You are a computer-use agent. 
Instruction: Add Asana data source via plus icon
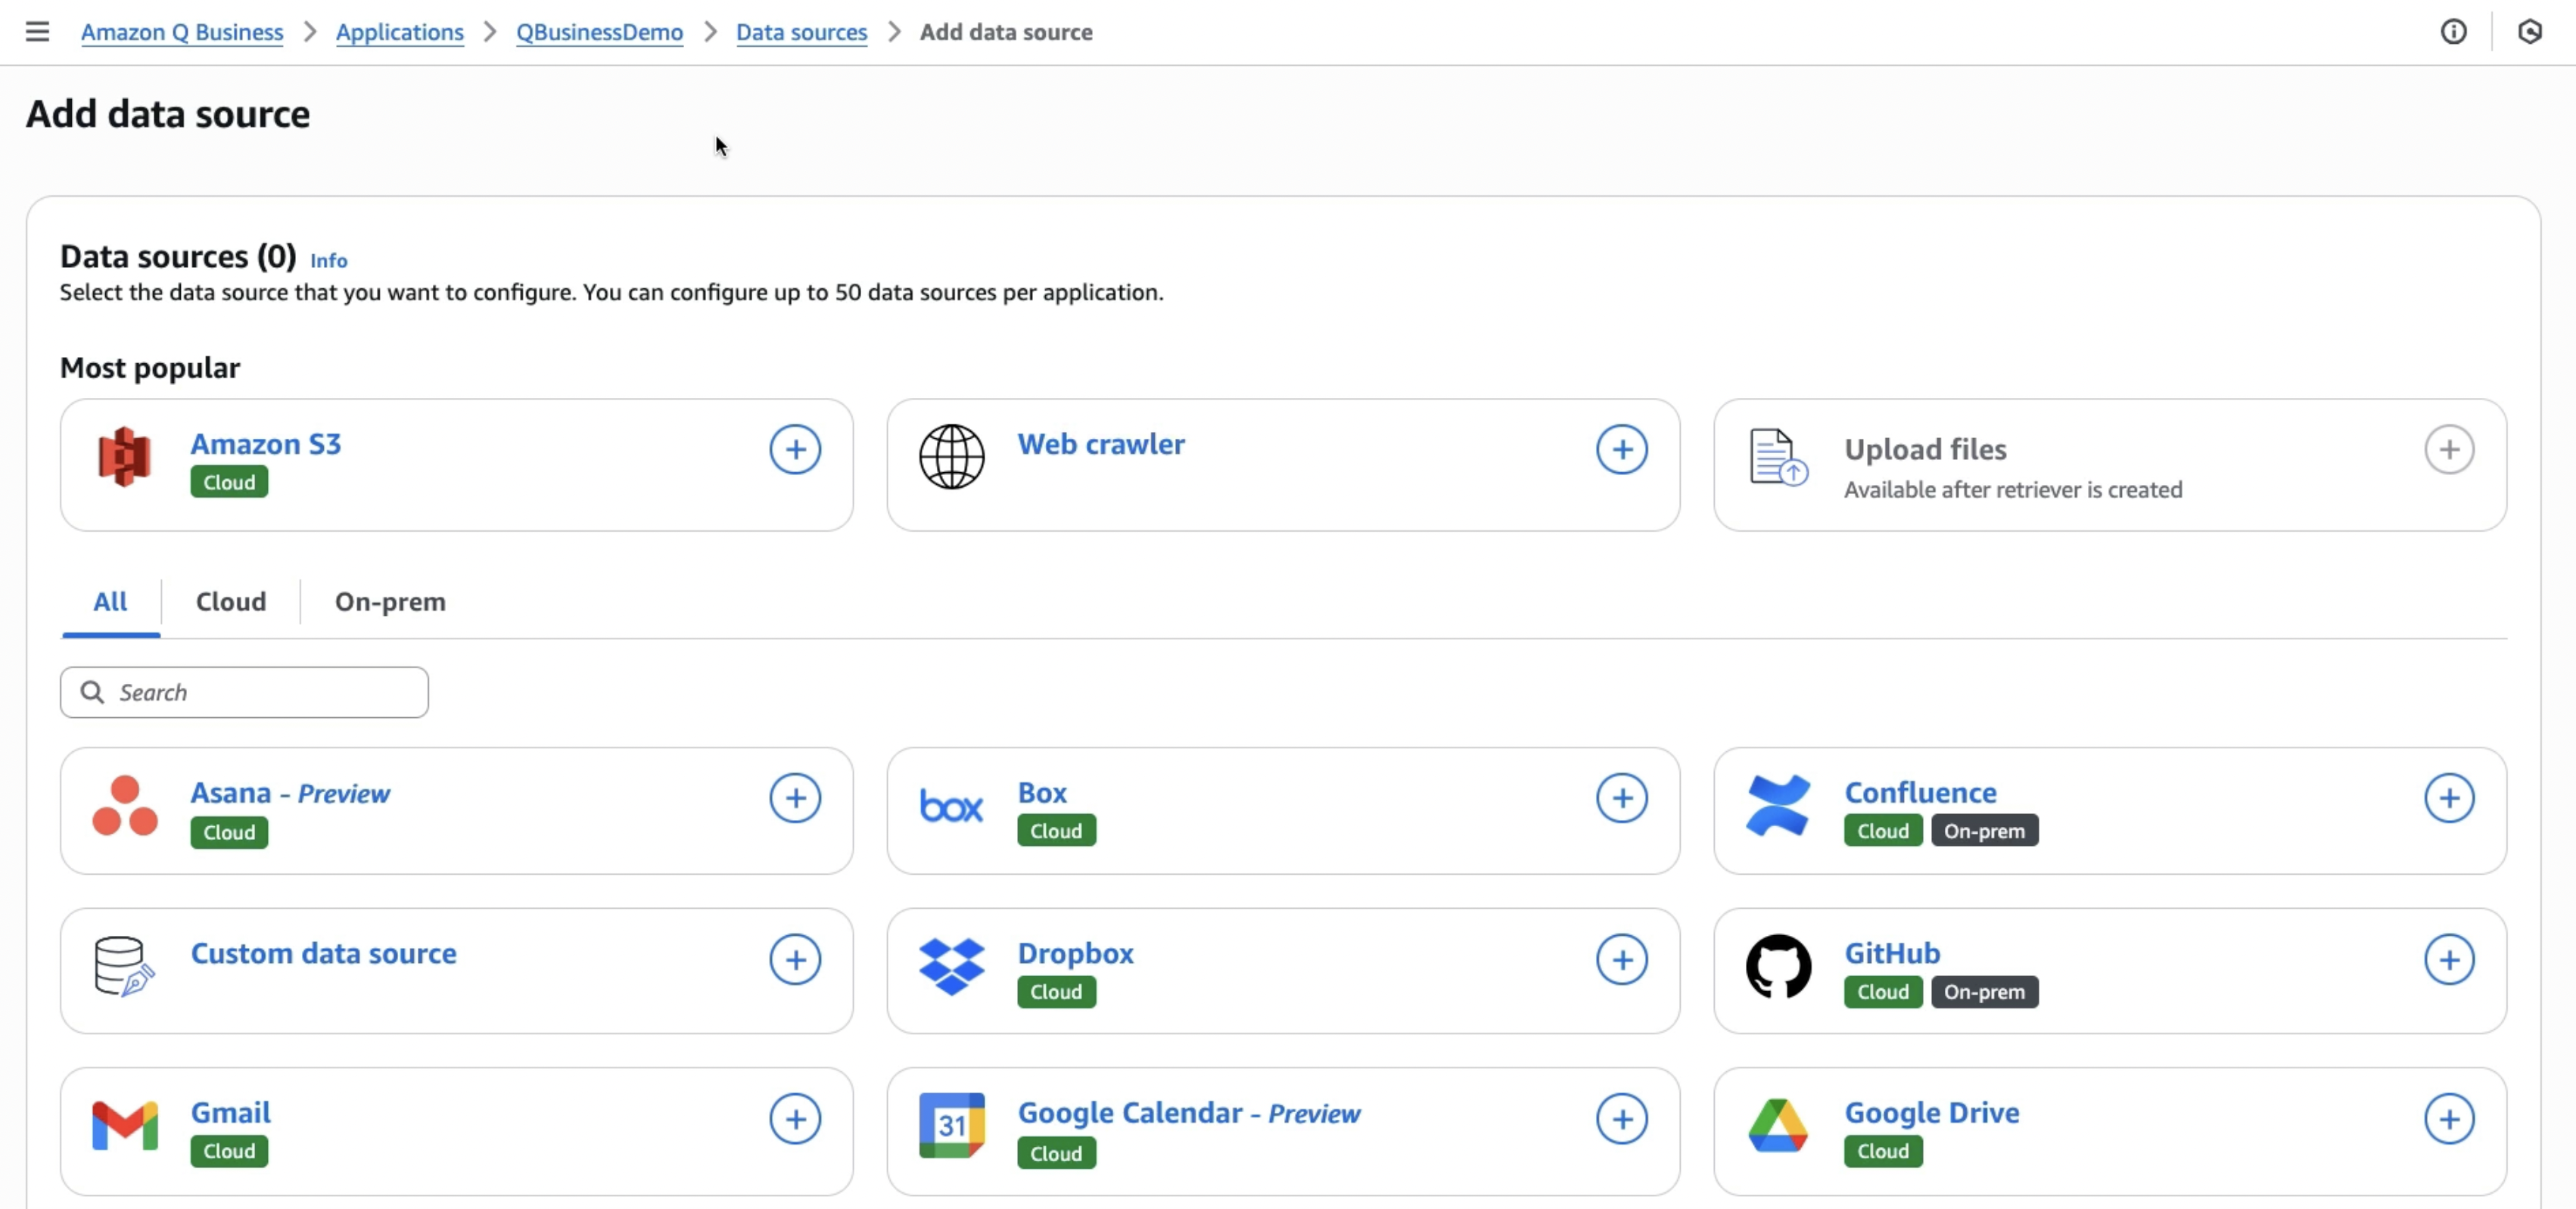tap(795, 798)
